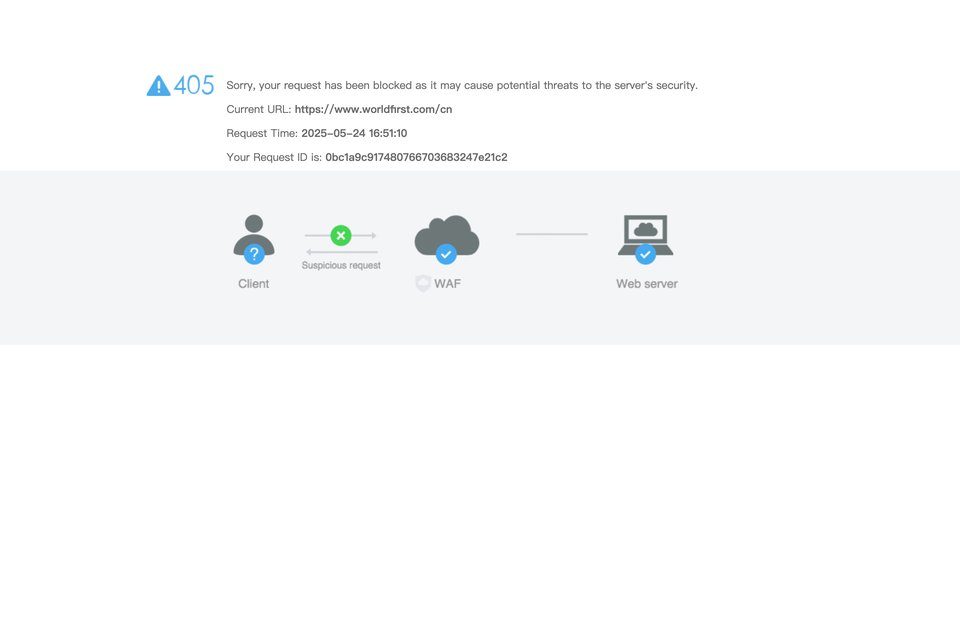The image size is (960, 627).
Task: Select the blocked request apology message
Action: pos(462,85)
